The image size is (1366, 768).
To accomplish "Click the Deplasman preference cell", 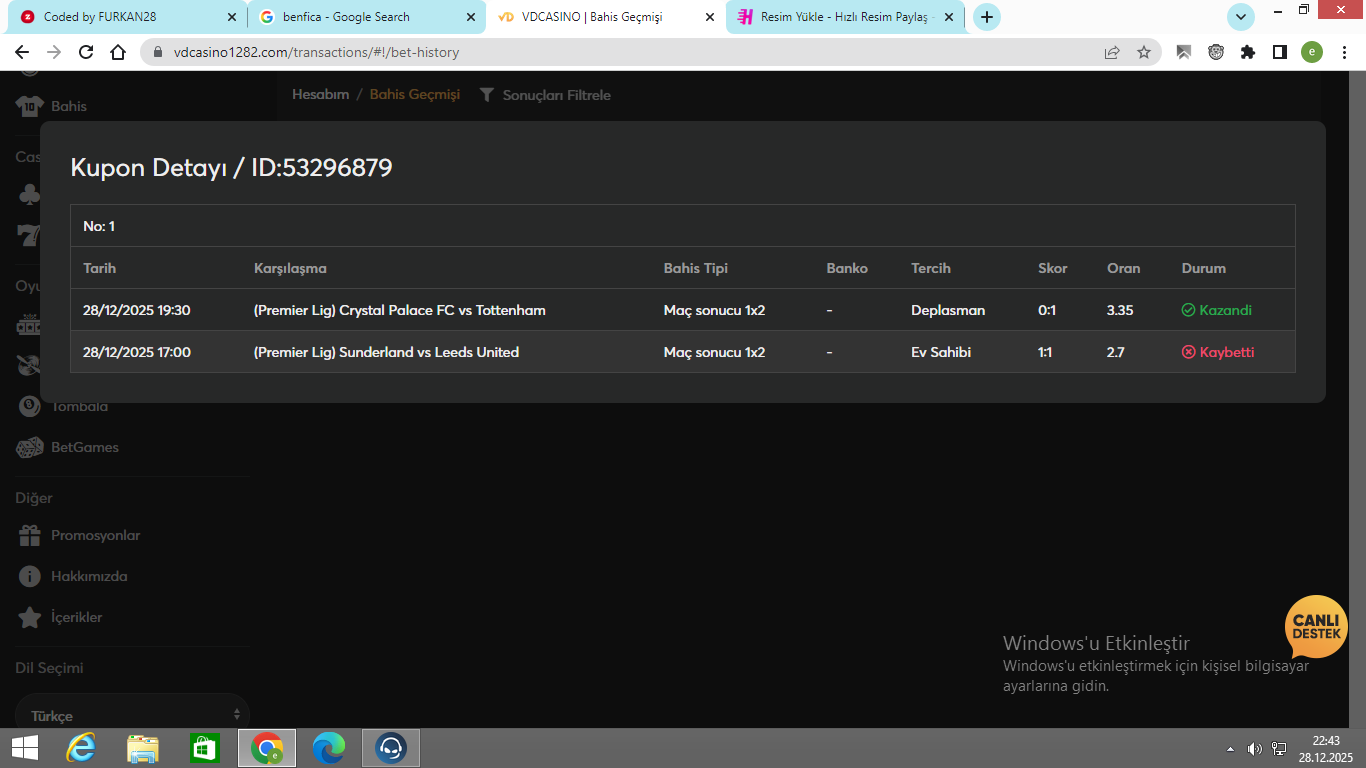I will (x=948, y=310).
